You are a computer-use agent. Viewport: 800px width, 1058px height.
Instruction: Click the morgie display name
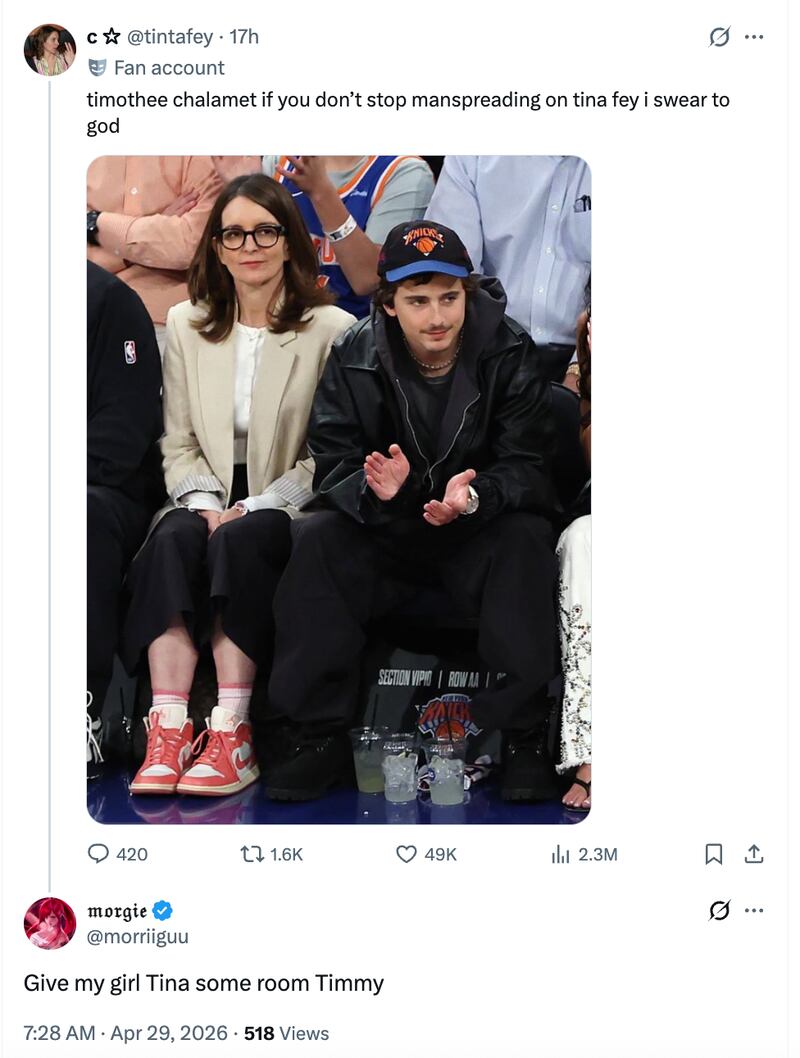click(x=117, y=911)
